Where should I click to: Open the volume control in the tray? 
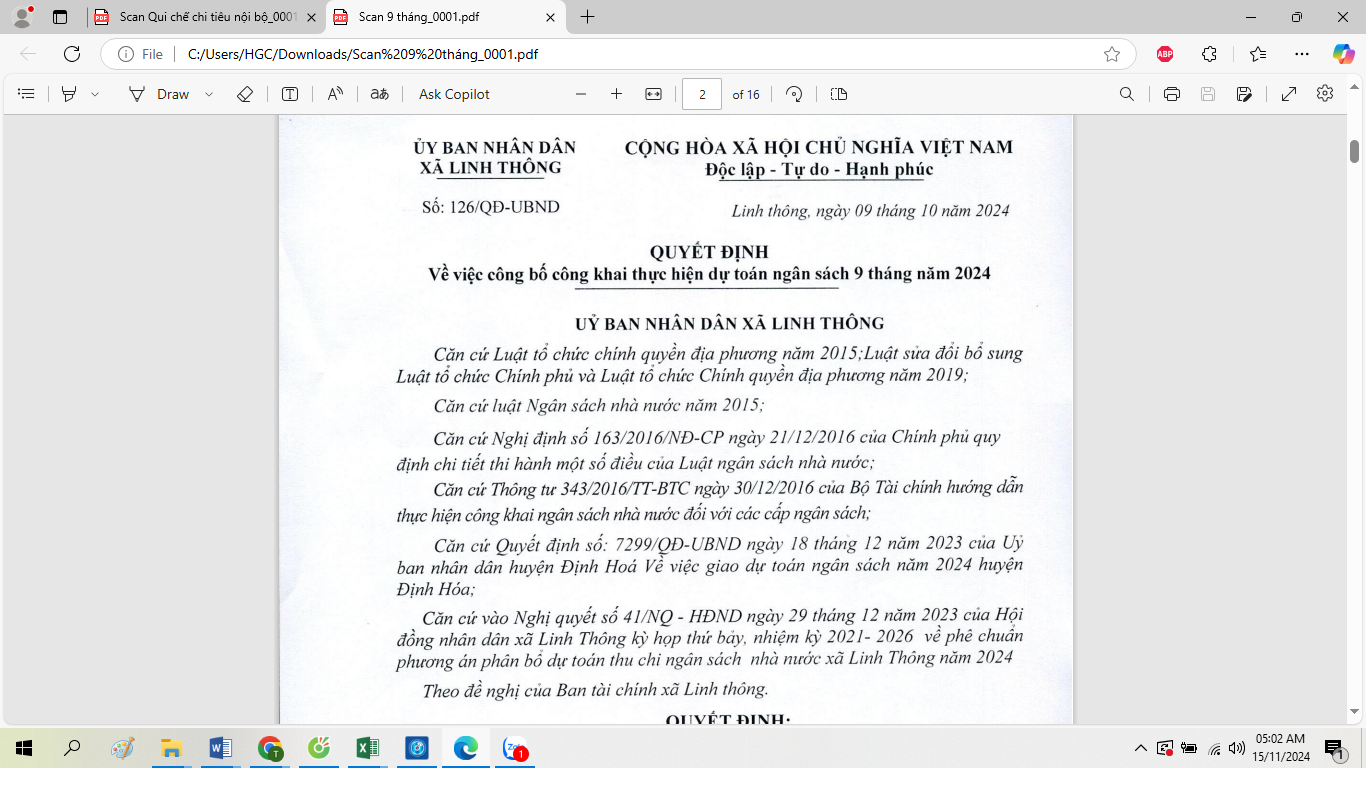(1237, 748)
